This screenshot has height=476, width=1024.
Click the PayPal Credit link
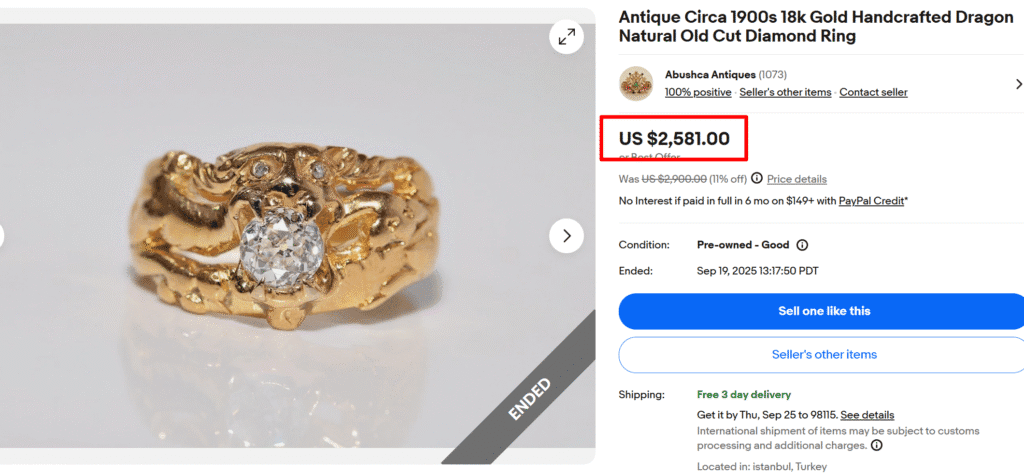[870, 201]
